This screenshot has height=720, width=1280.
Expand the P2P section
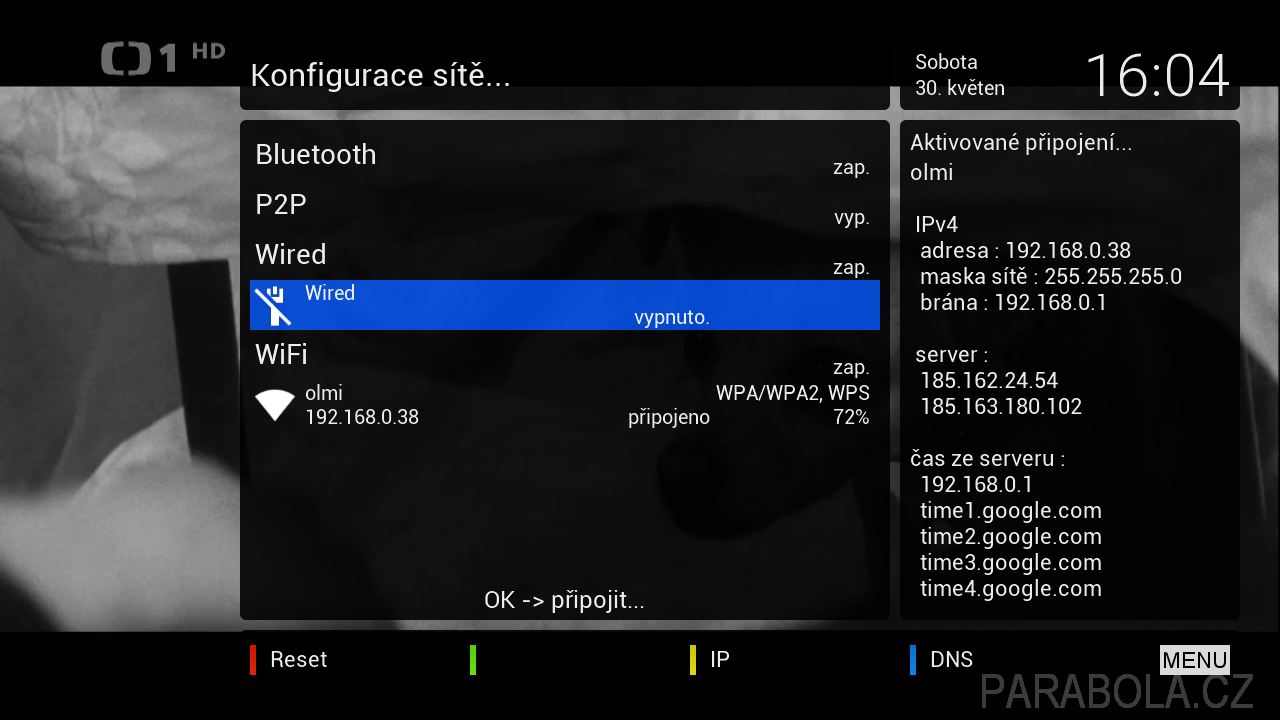point(281,205)
